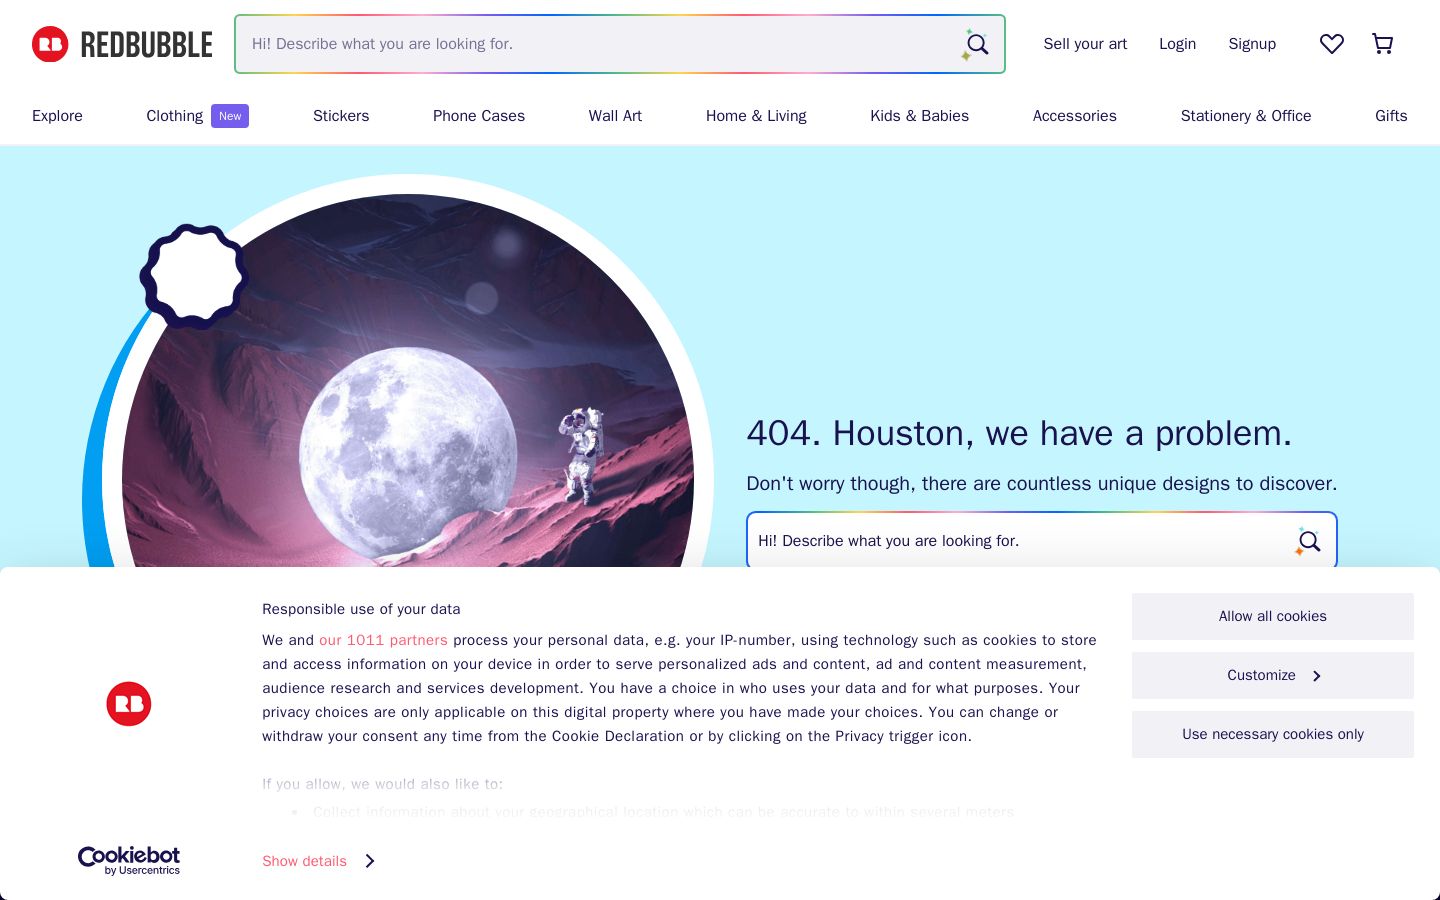
Task: Click the red RB logo in cookie banner
Action: click(129, 704)
